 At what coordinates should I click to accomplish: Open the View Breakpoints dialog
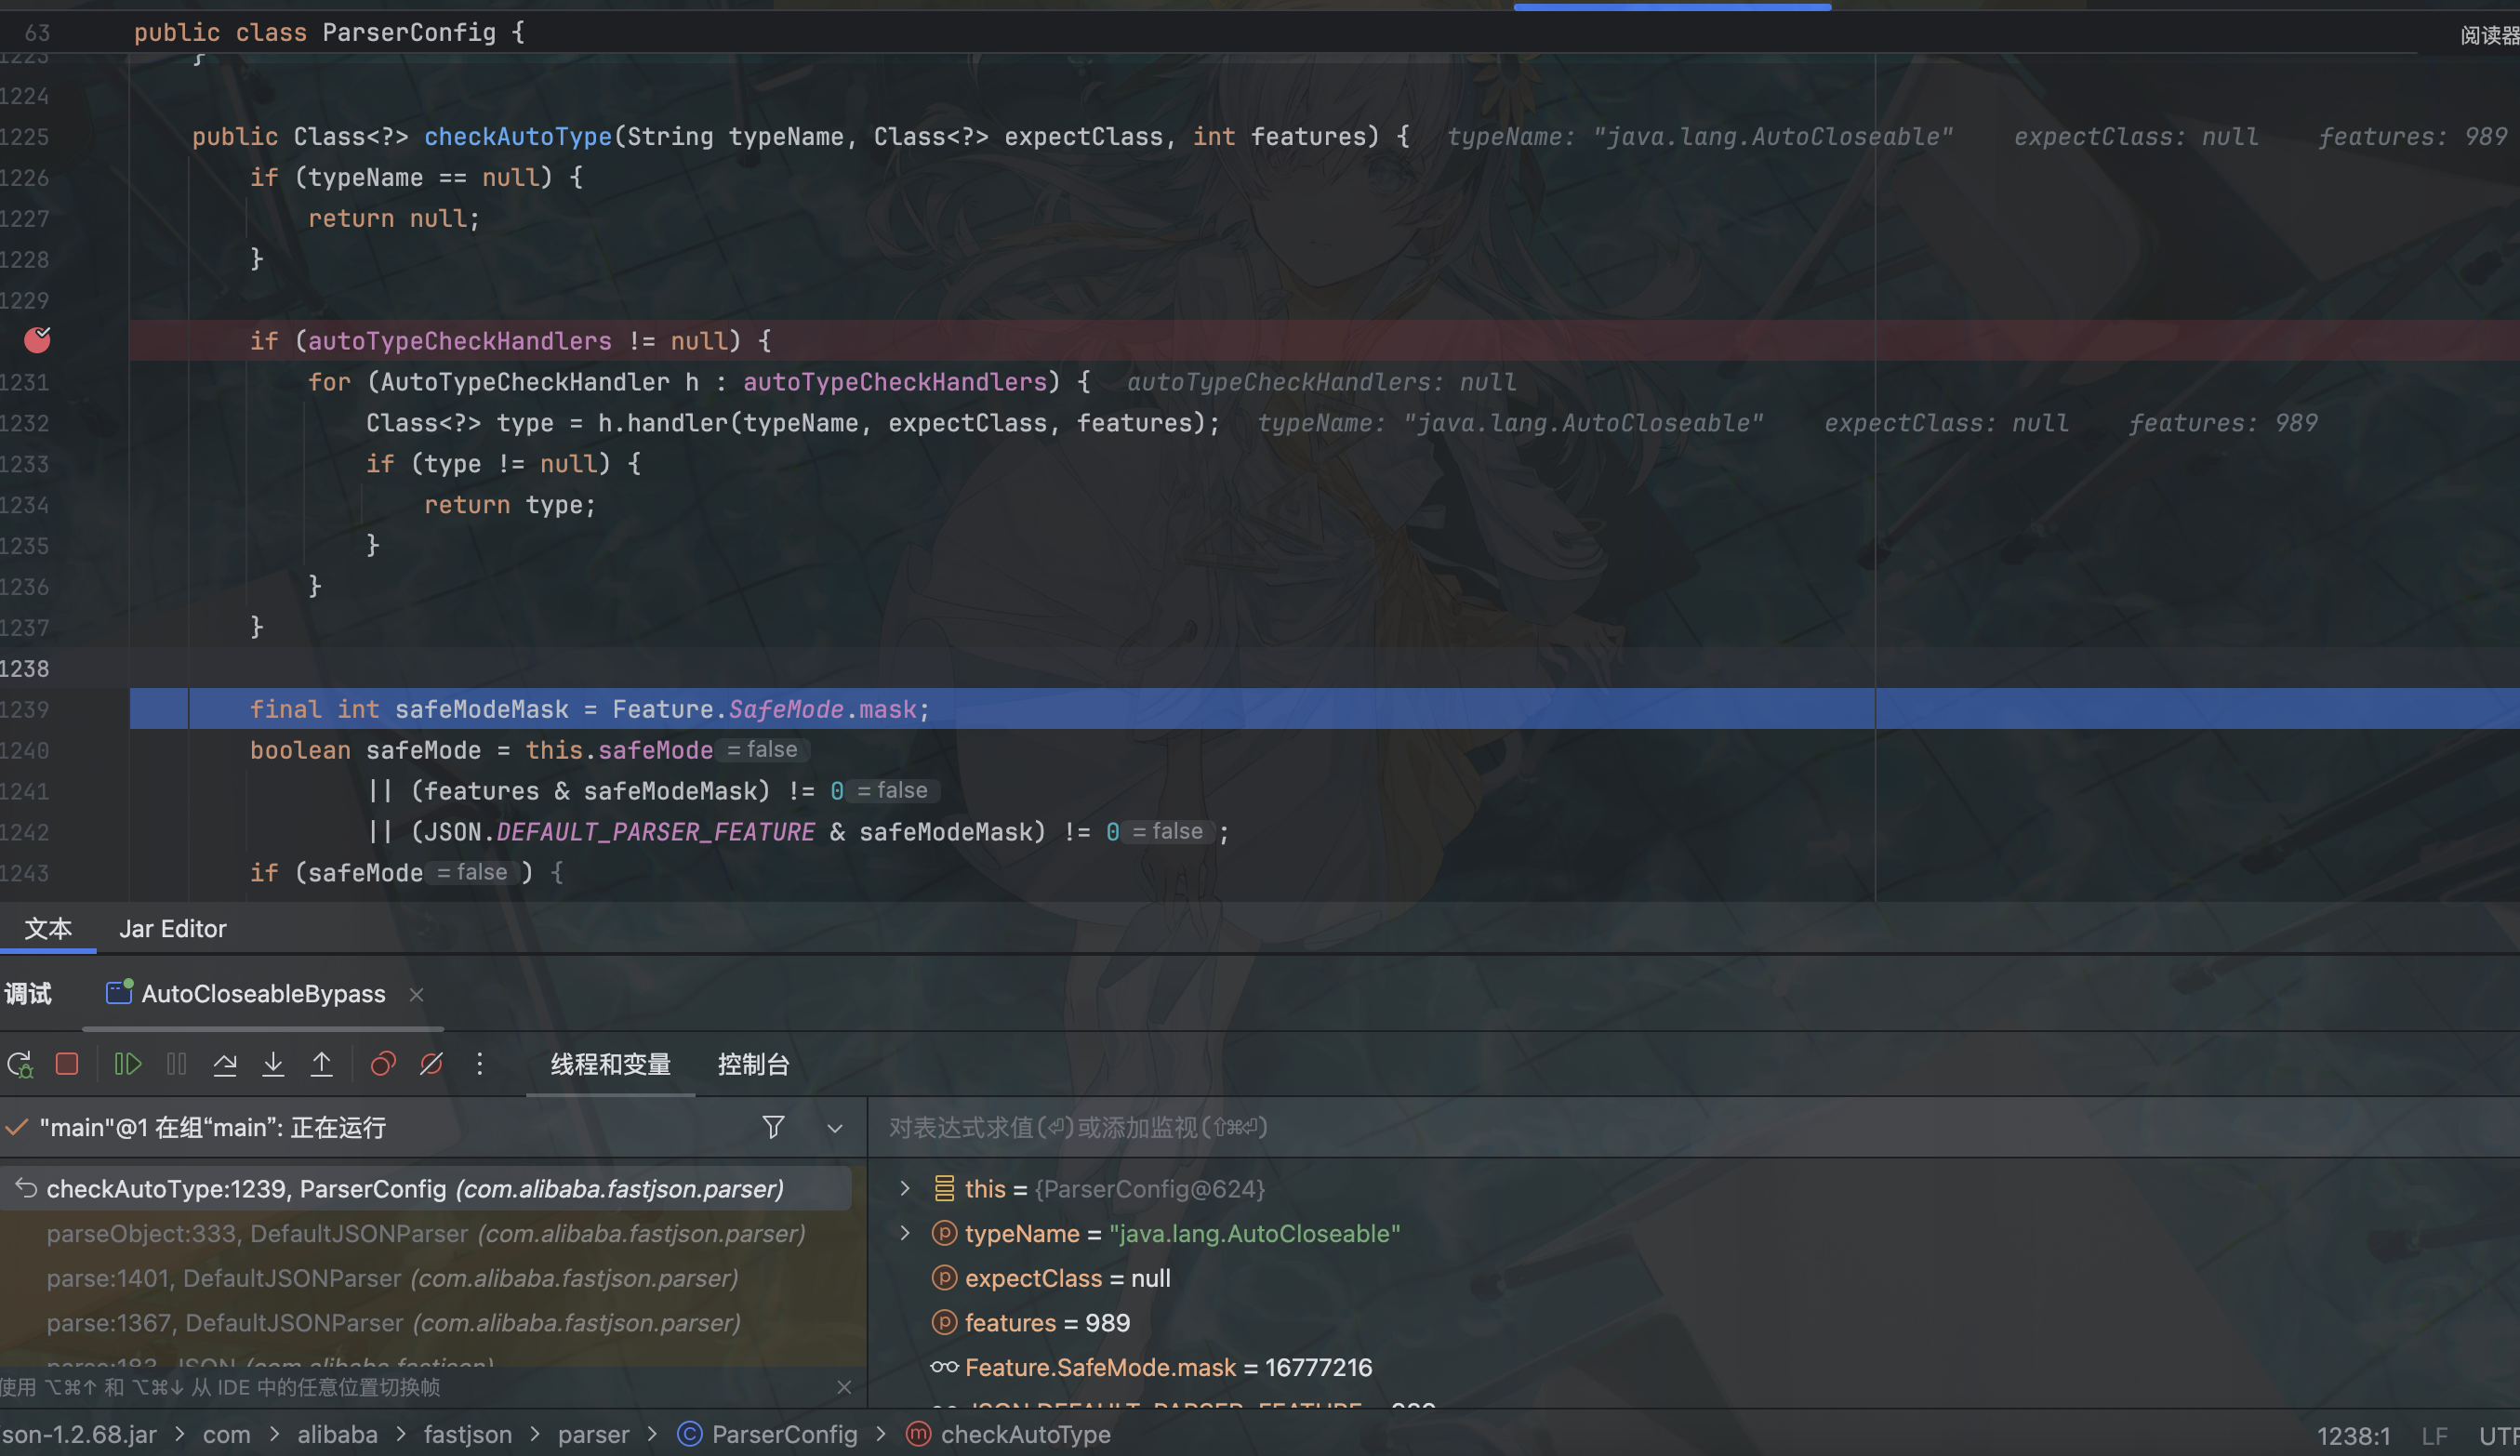(383, 1064)
